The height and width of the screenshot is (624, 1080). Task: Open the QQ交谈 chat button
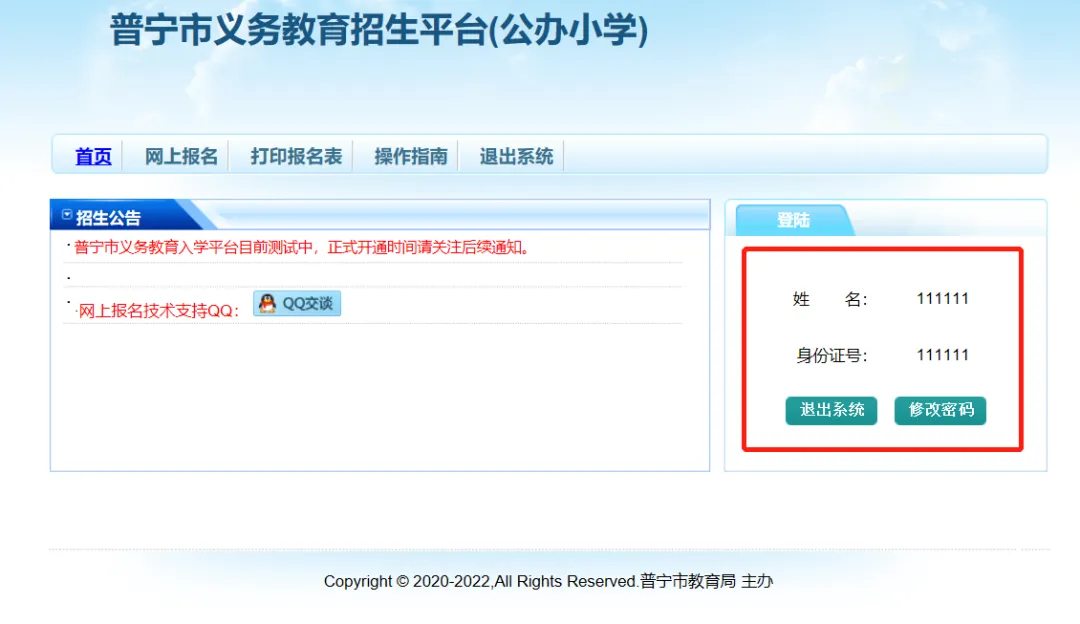[x=297, y=304]
